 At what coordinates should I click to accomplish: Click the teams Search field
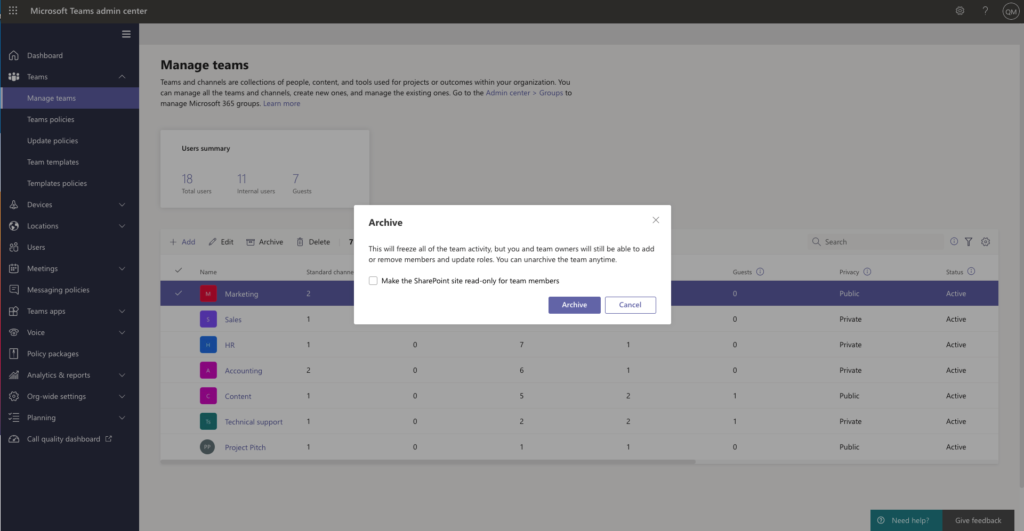click(876, 242)
